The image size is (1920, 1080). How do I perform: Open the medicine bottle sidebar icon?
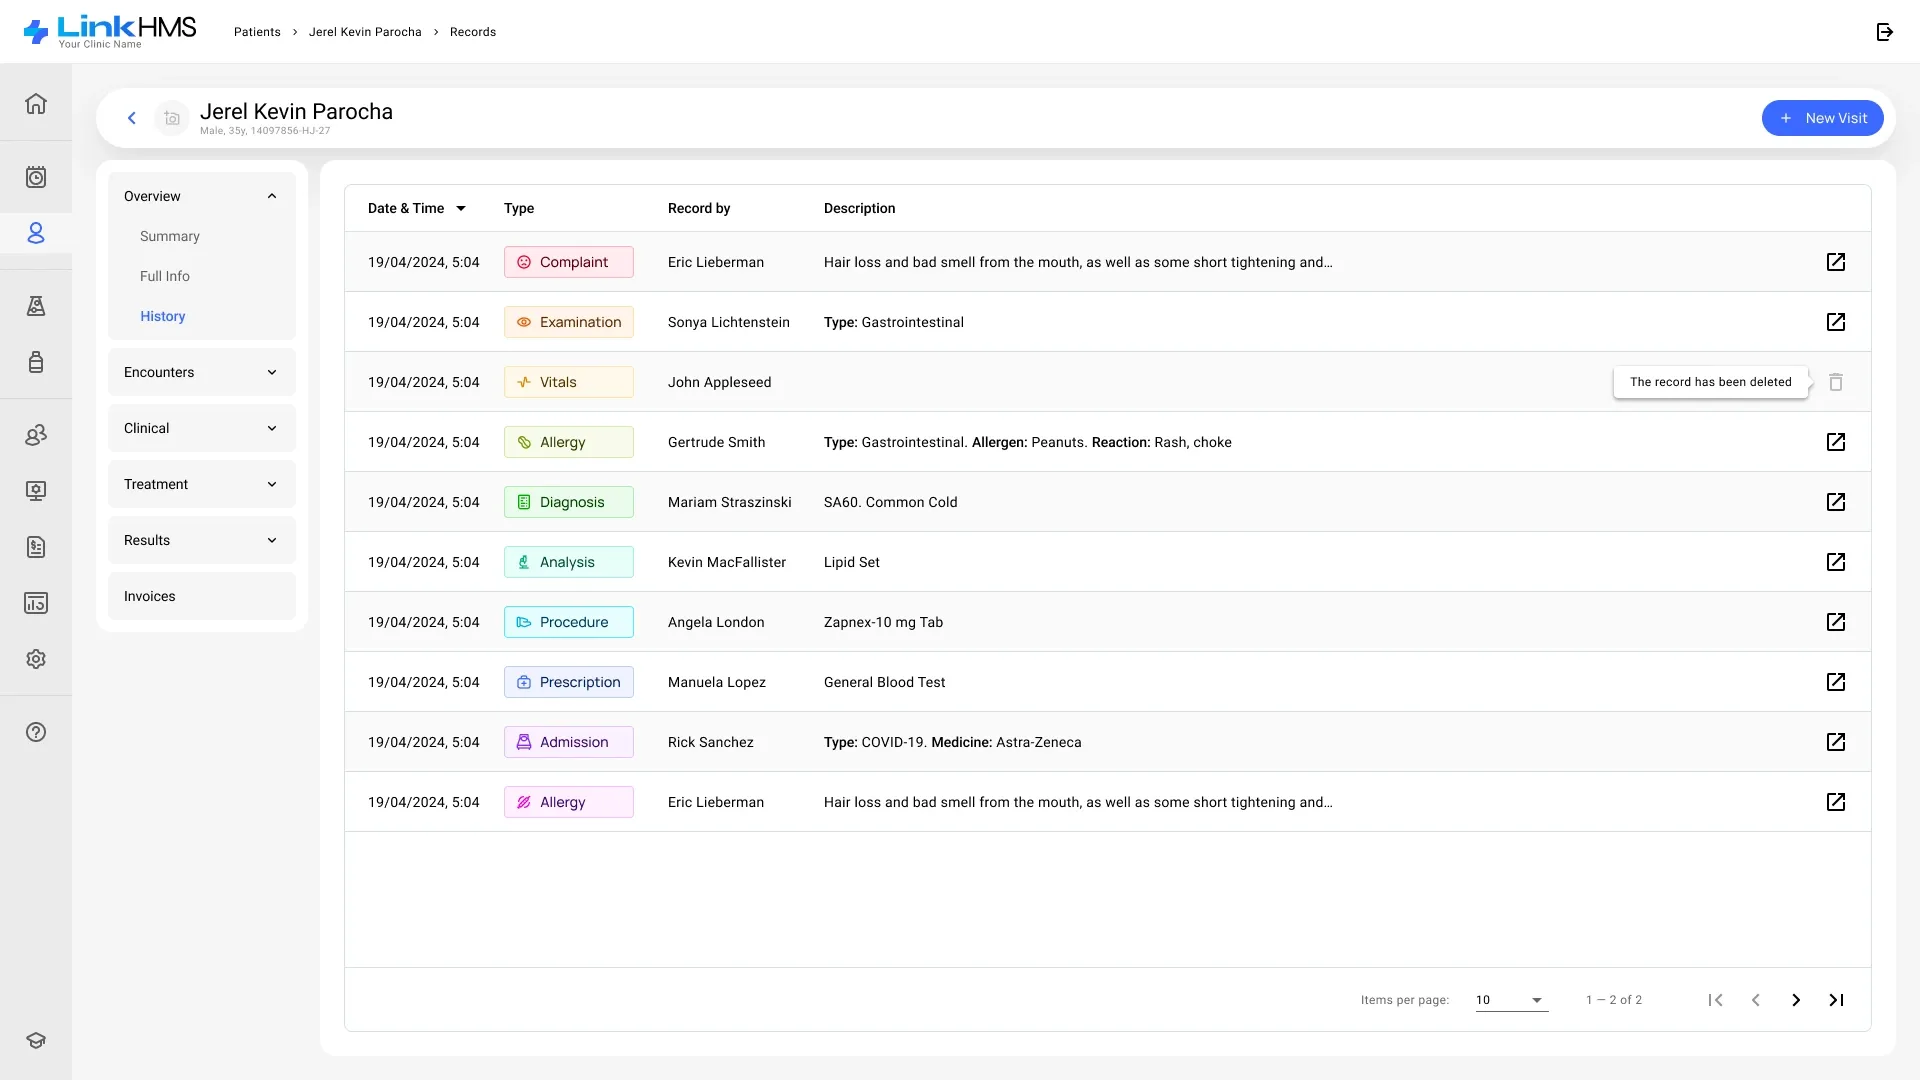(x=36, y=362)
